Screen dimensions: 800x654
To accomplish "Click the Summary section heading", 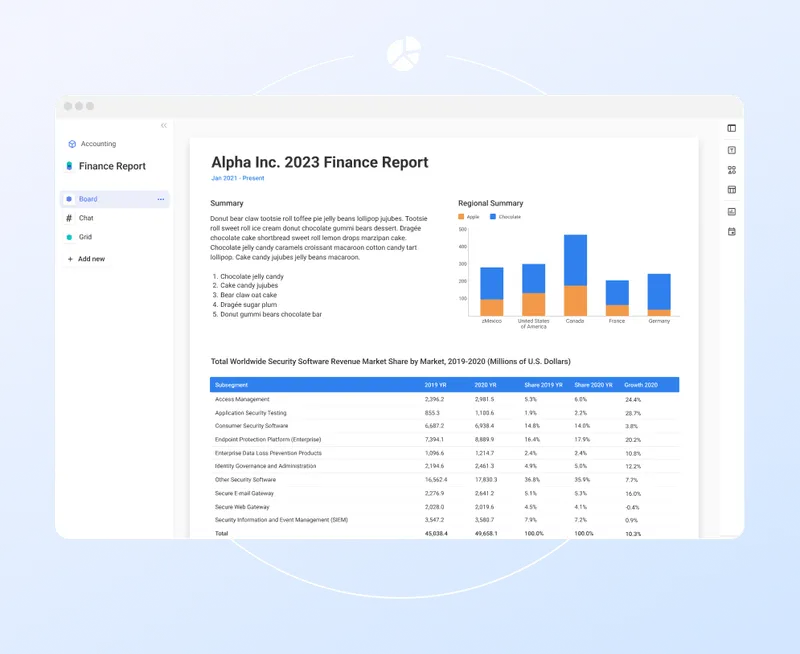I will 227,203.
